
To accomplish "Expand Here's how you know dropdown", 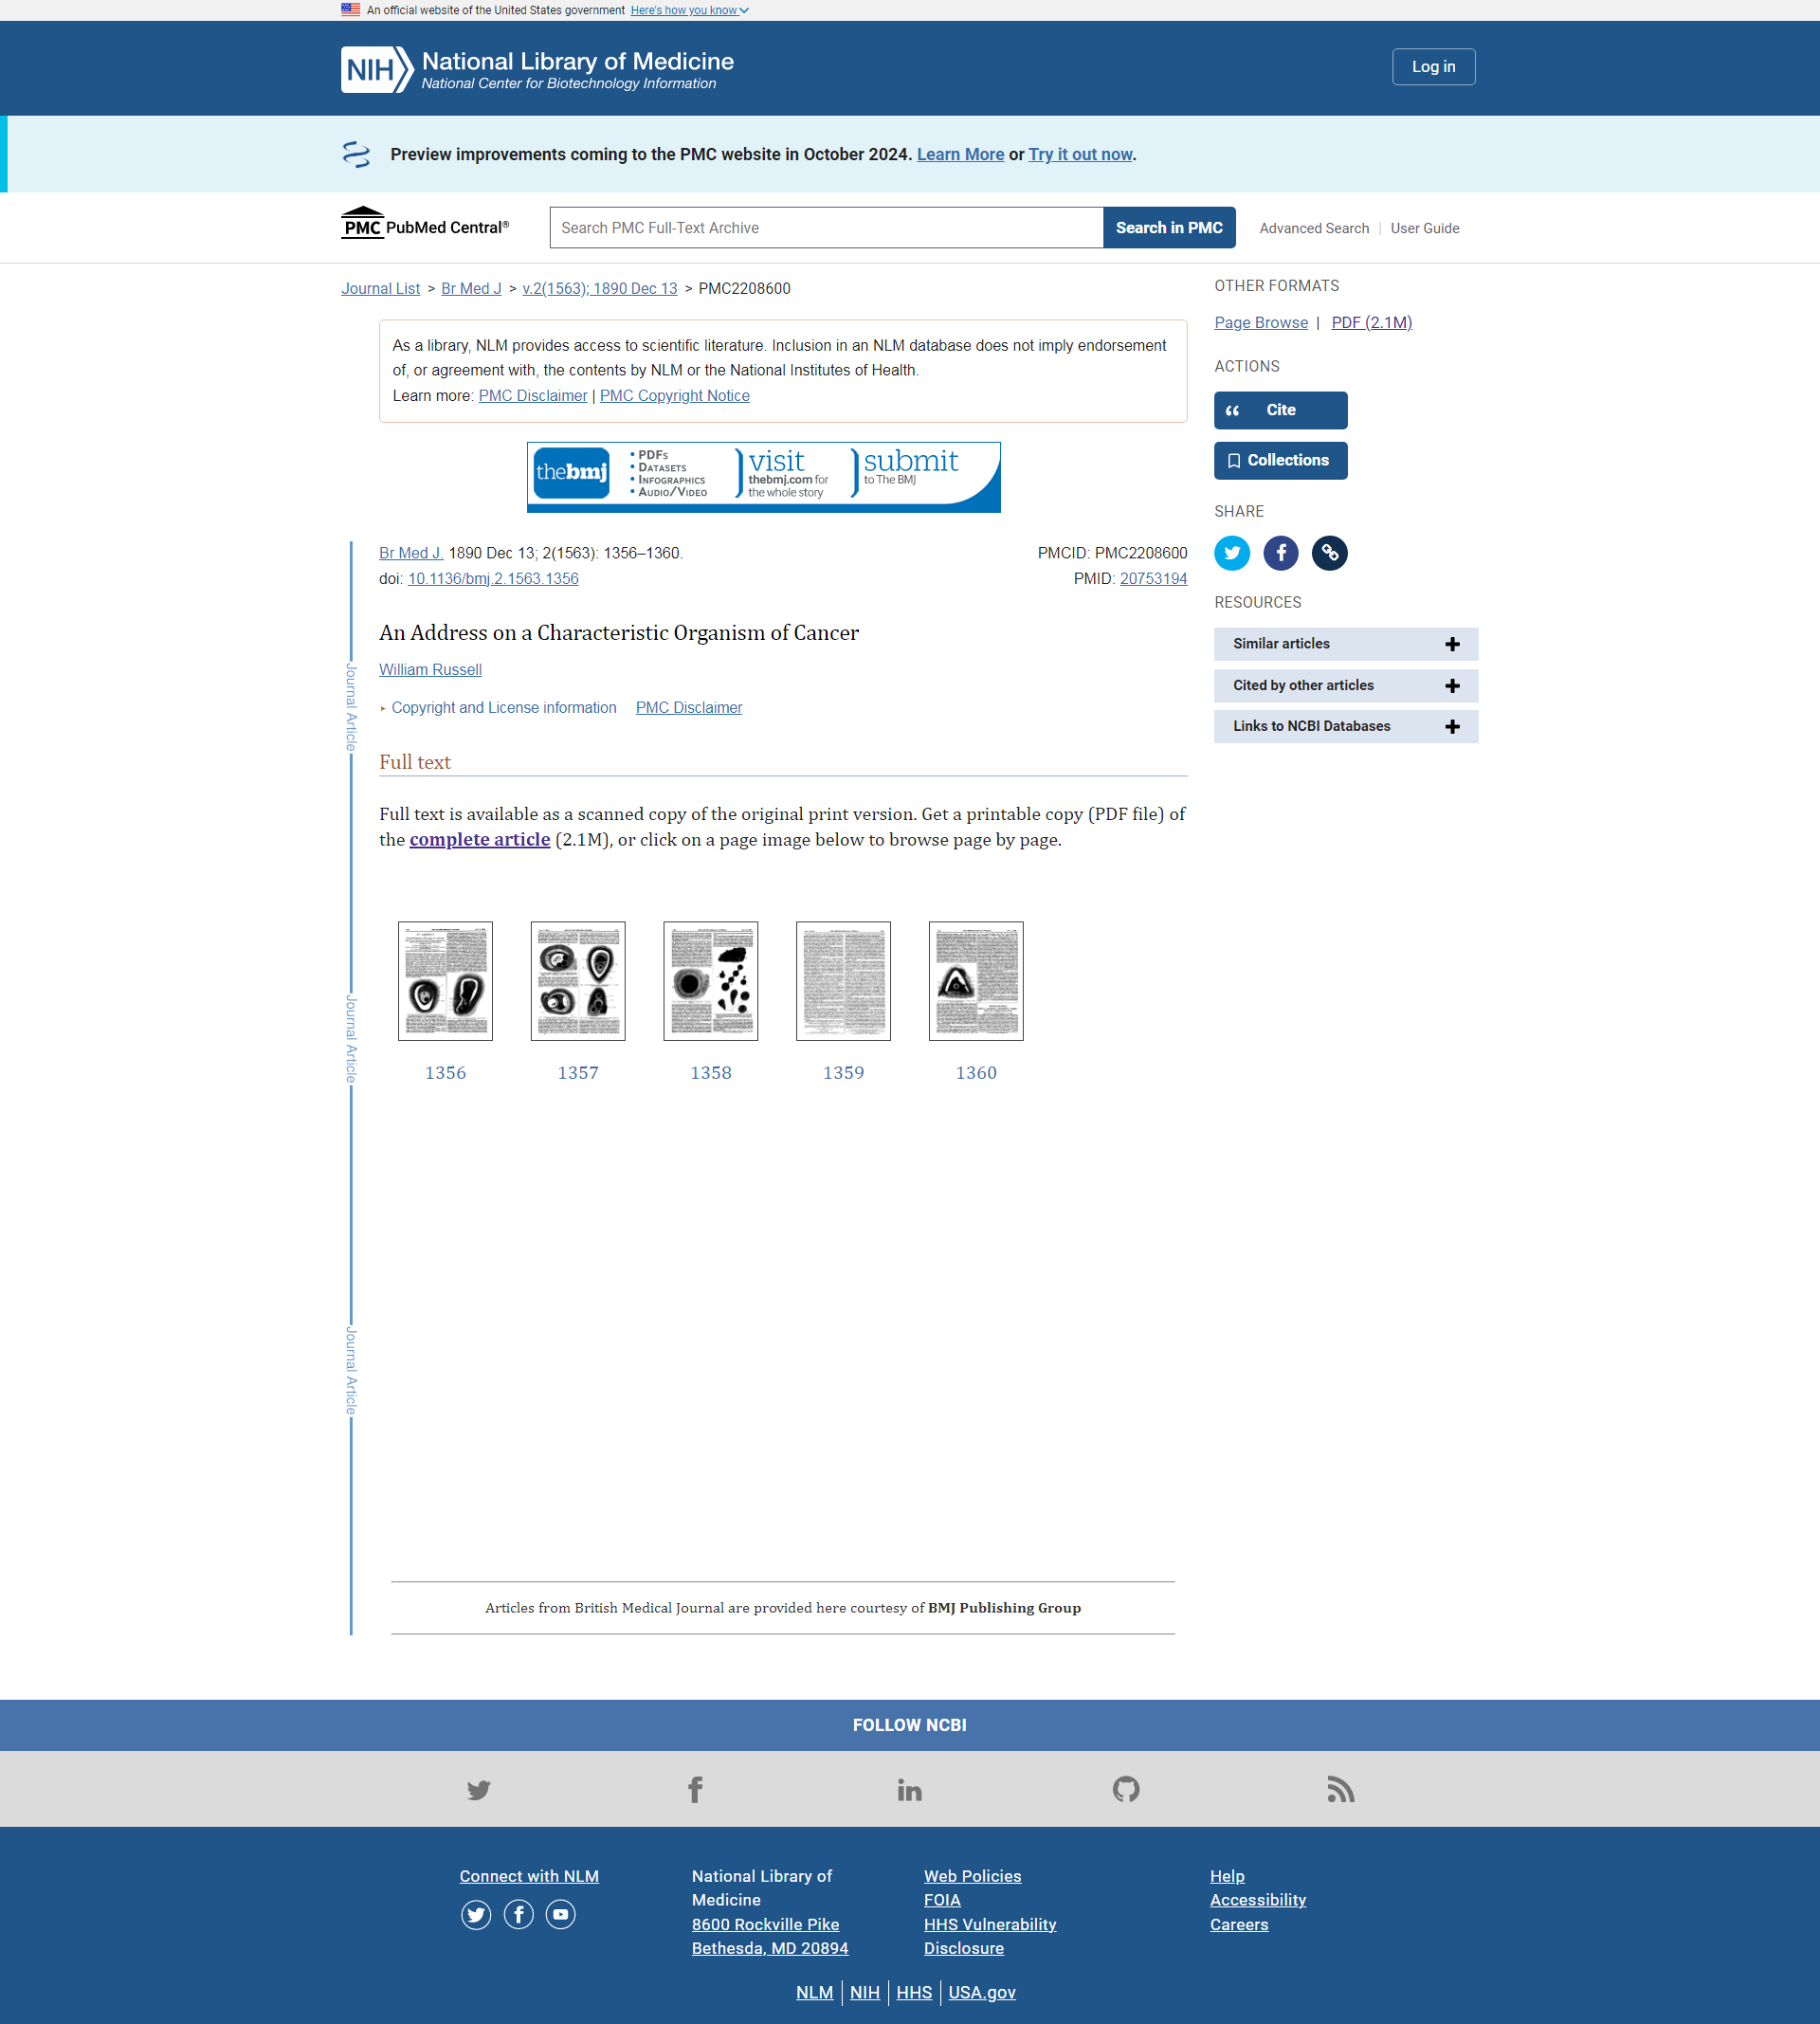I will tap(689, 10).
